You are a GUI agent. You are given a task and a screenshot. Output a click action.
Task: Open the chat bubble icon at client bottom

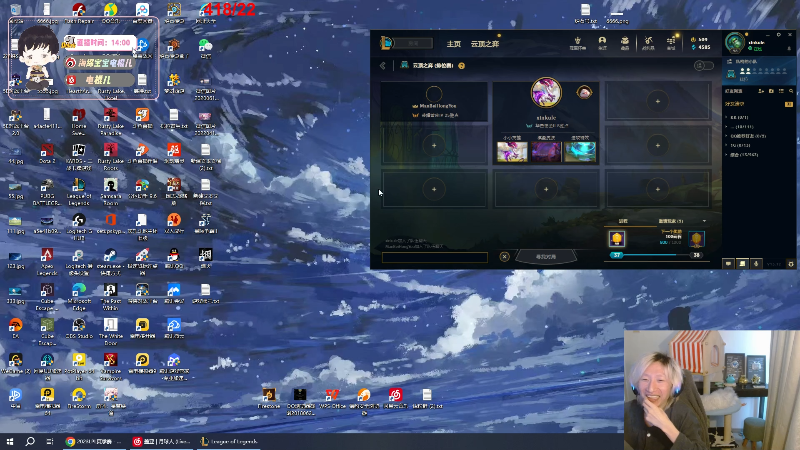pos(728,264)
